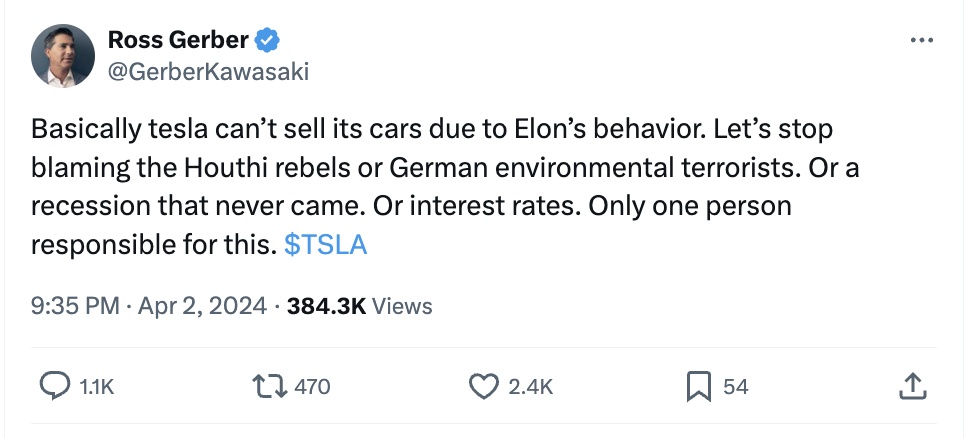
Task: Open the three-dot more options menu
Action: pos(921,41)
